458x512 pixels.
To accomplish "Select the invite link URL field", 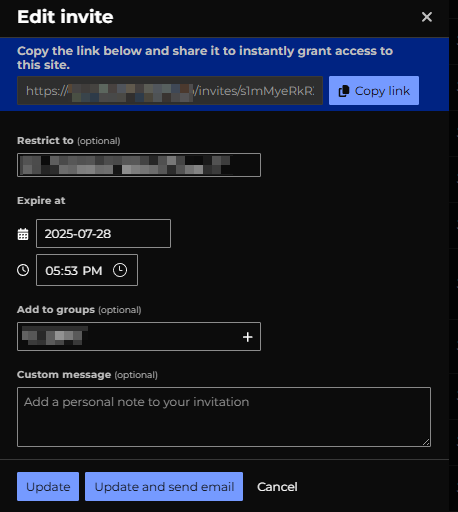I will coord(170,91).
